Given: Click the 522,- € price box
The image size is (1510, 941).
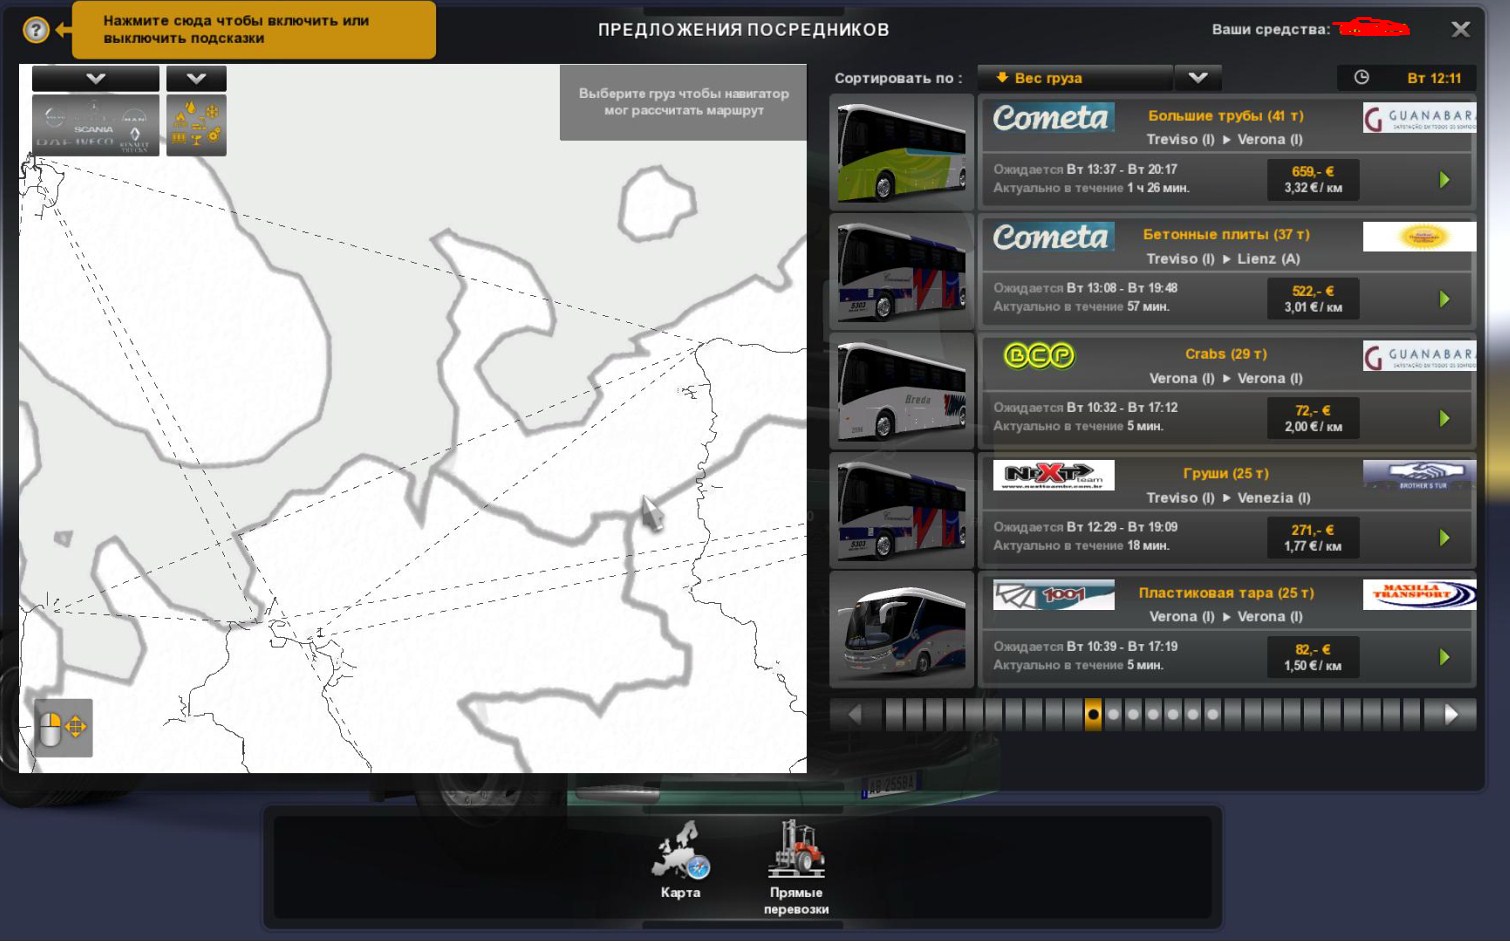Looking at the screenshot, I should 1313,298.
